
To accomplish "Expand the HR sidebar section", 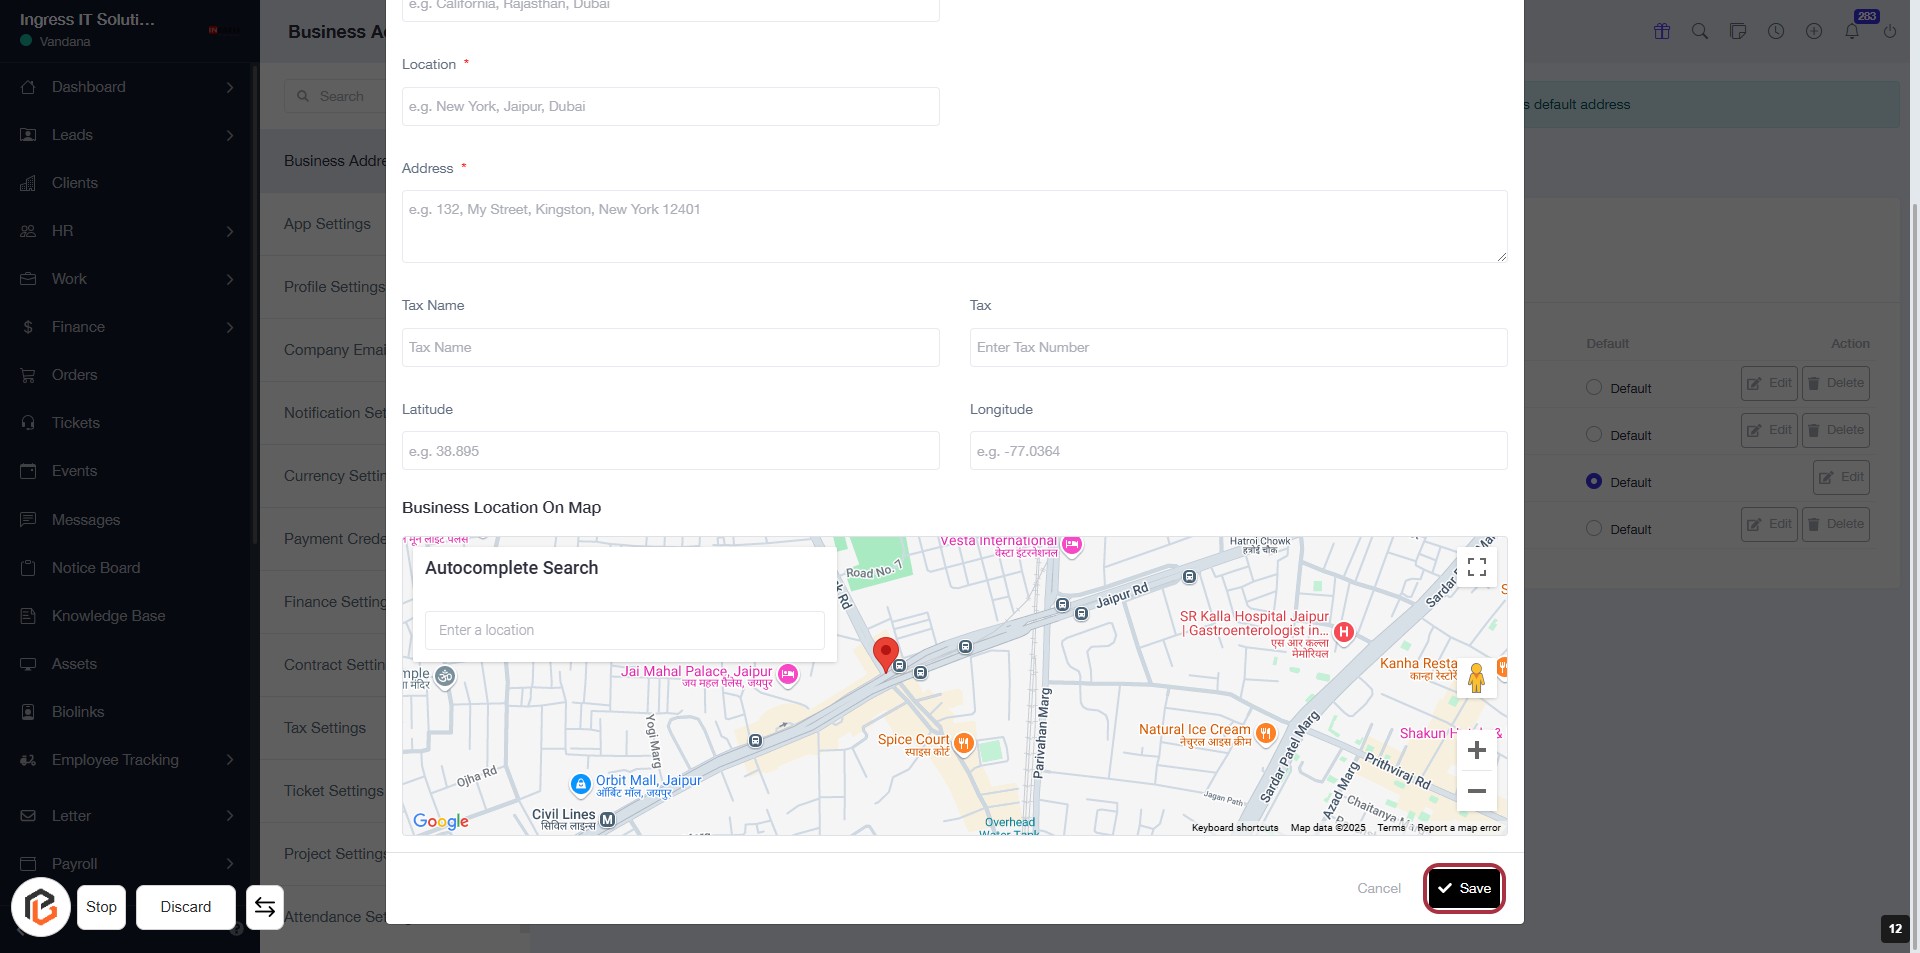I will (x=127, y=231).
